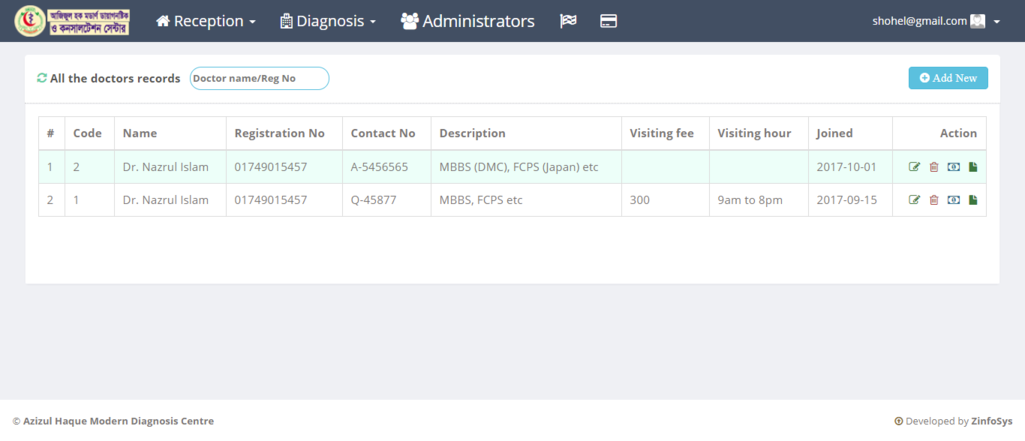
Task: Go to the Administrators menu
Action: pyautogui.click(x=467, y=21)
